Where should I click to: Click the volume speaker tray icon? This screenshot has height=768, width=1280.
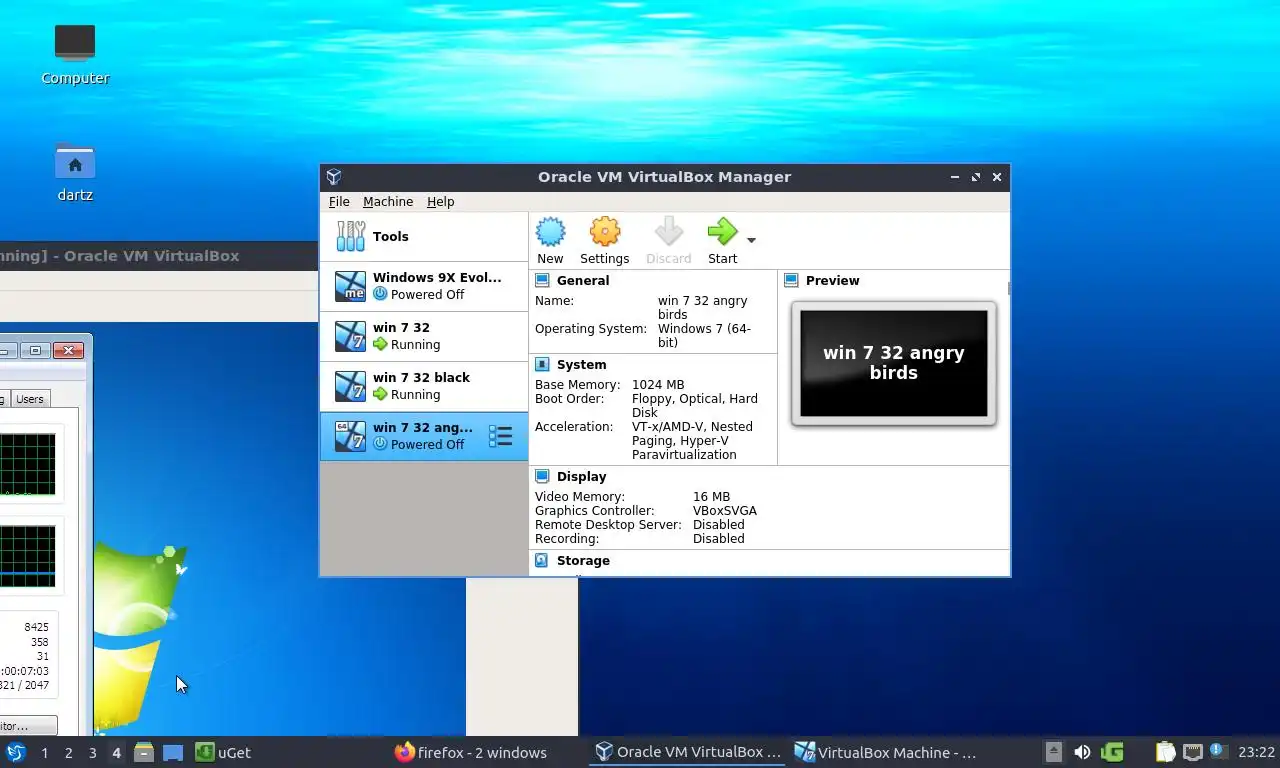(x=1082, y=752)
